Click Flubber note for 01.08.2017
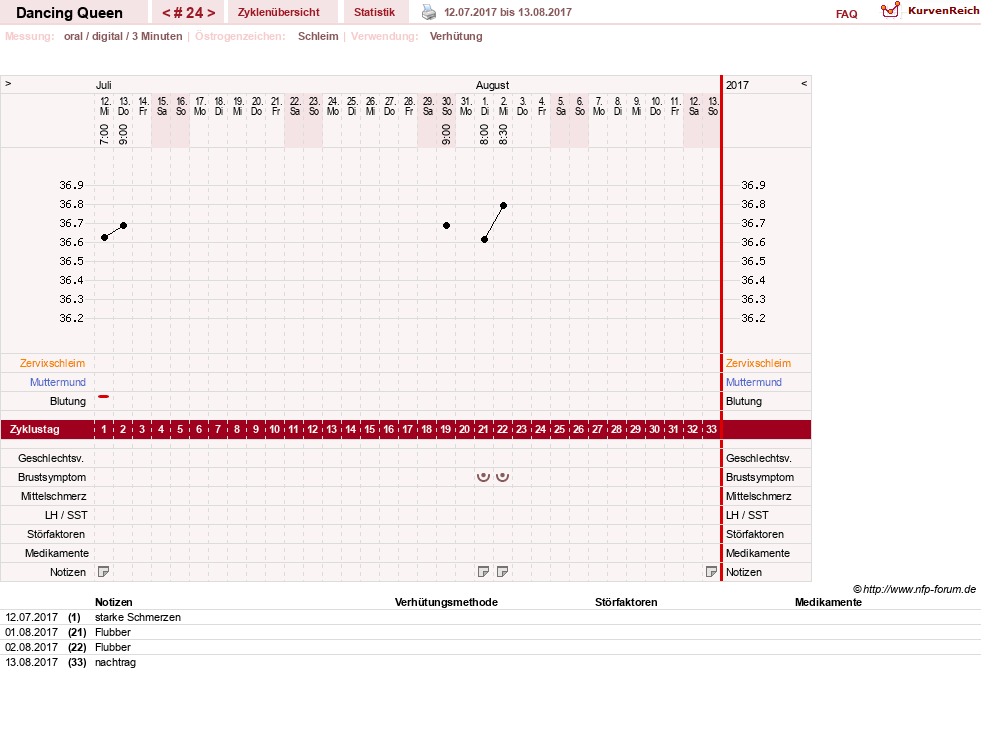Screen dimensions: 981x741 point(113,632)
